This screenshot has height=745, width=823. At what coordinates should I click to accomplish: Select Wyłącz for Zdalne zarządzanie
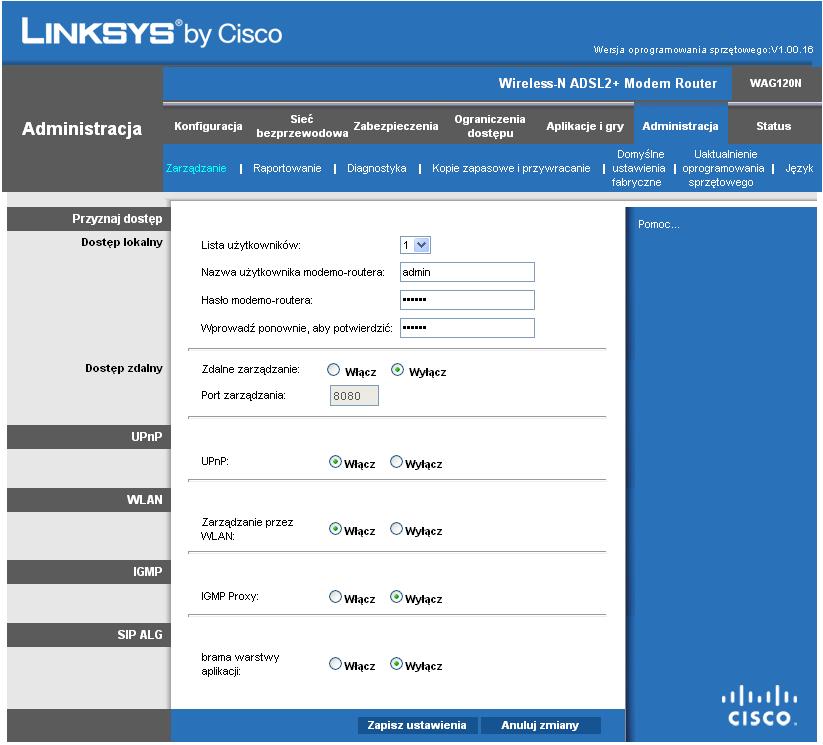click(398, 370)
